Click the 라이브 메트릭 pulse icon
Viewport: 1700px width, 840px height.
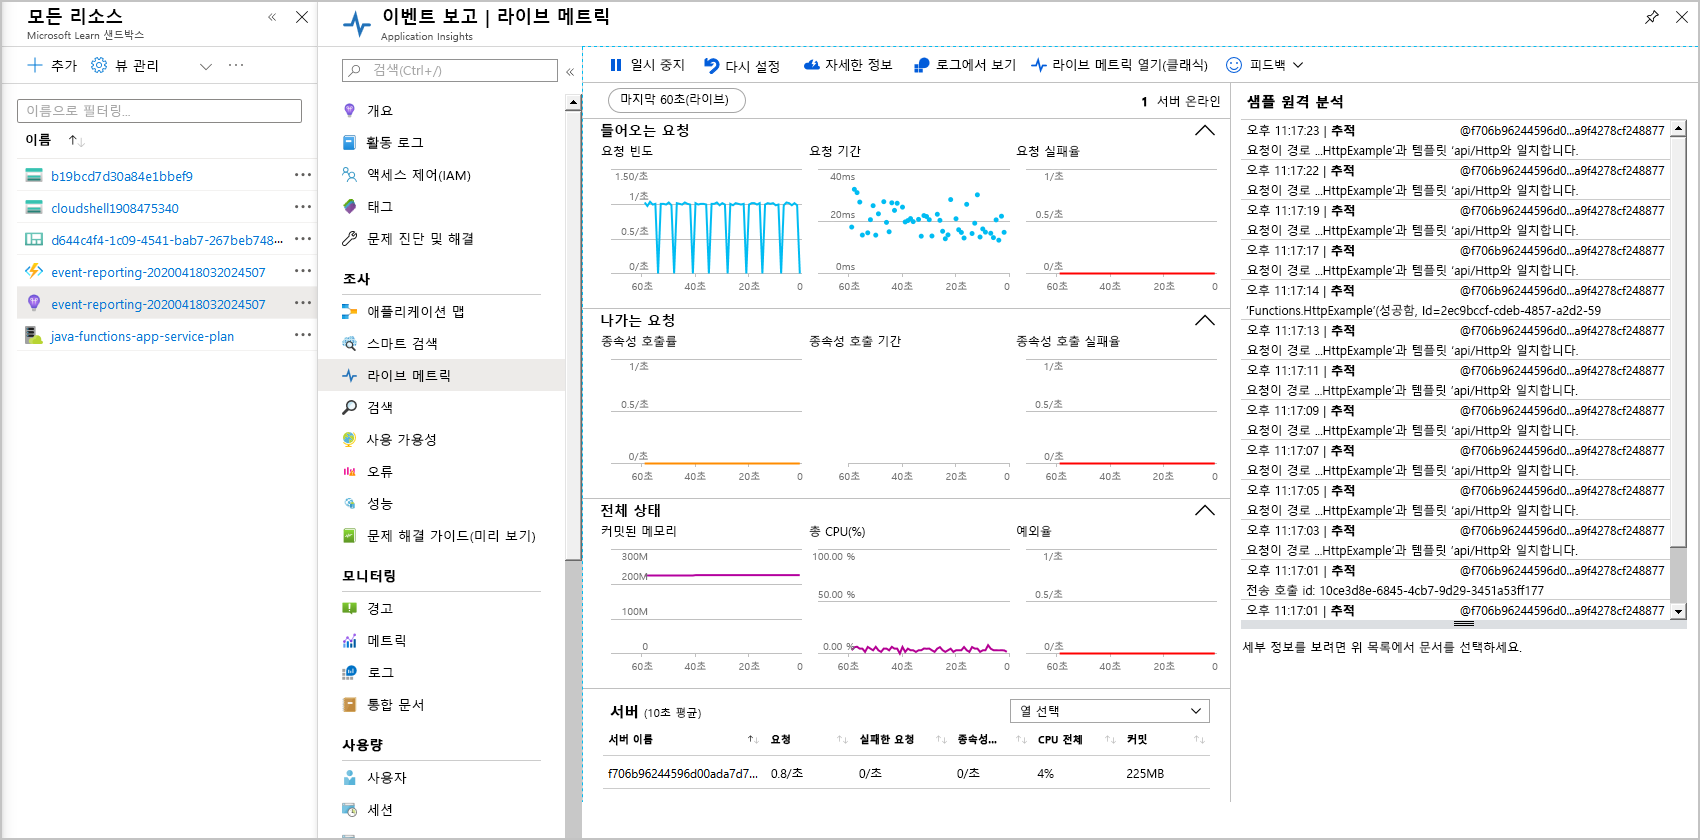coord(349,376)
